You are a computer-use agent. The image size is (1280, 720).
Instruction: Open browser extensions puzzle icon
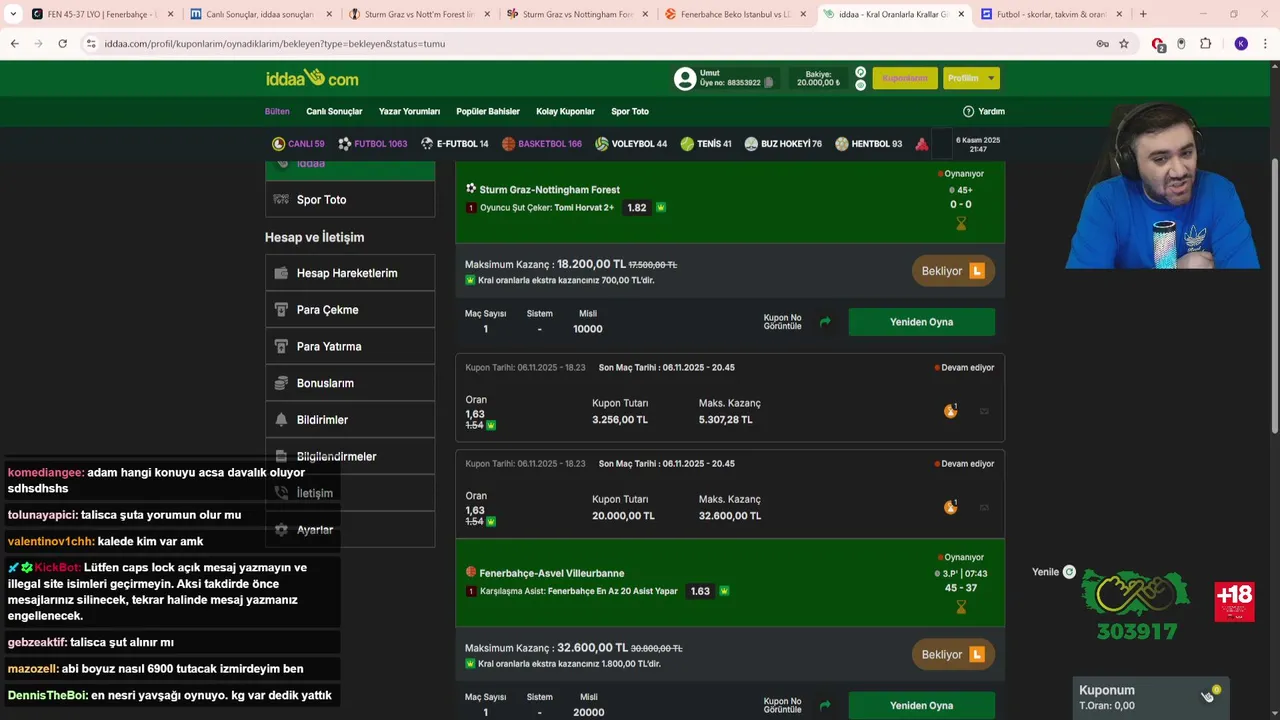[1205, 44]
